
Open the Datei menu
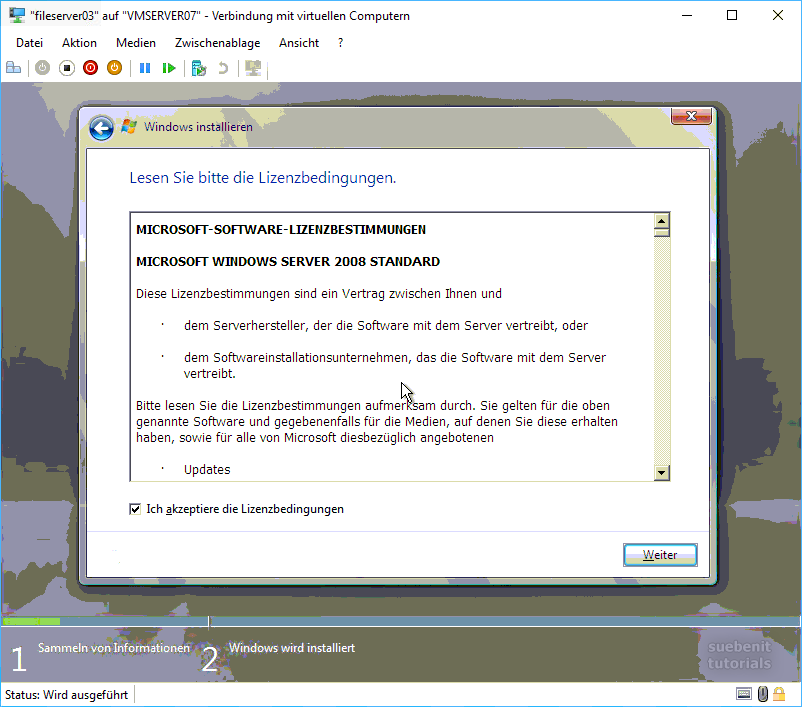[29, 43]
